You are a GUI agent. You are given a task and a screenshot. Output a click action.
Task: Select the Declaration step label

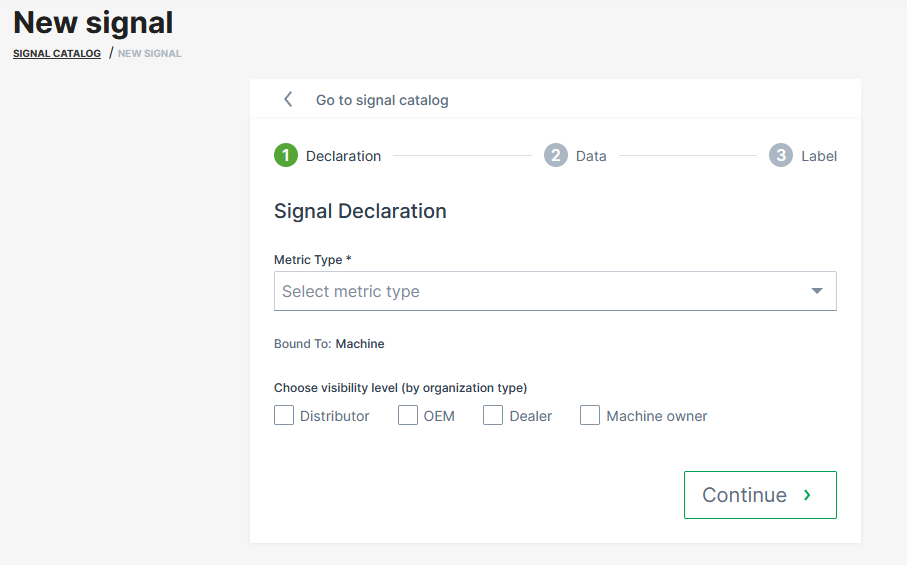coord(343,156)
